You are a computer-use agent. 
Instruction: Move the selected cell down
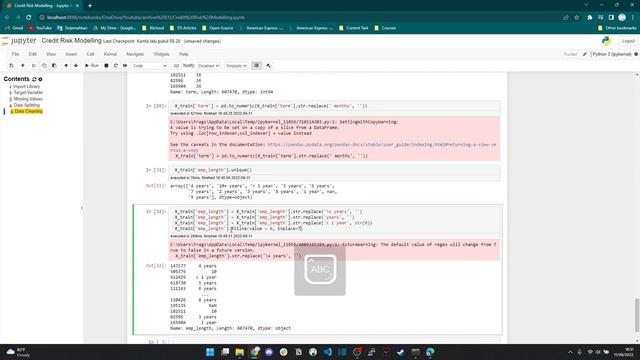(x=76, y=66)
